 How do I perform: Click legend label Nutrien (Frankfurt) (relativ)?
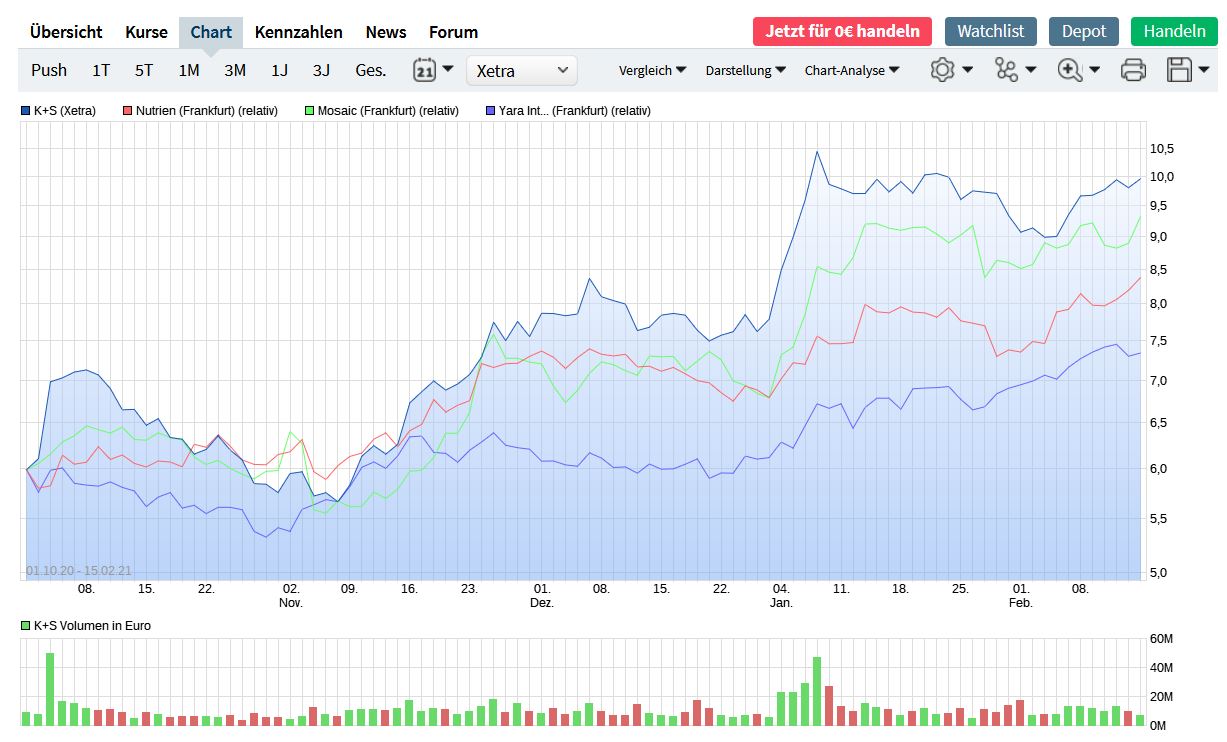[207, 111]
